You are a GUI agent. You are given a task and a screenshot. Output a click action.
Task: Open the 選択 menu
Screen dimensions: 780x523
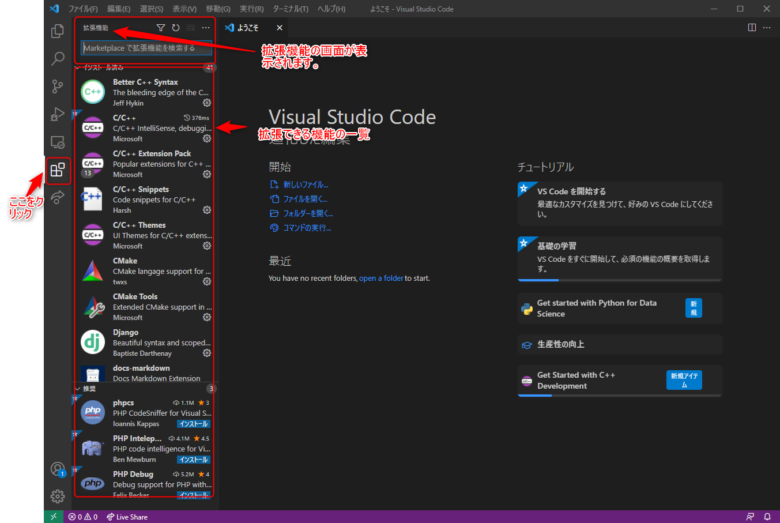tap(151, 9)
